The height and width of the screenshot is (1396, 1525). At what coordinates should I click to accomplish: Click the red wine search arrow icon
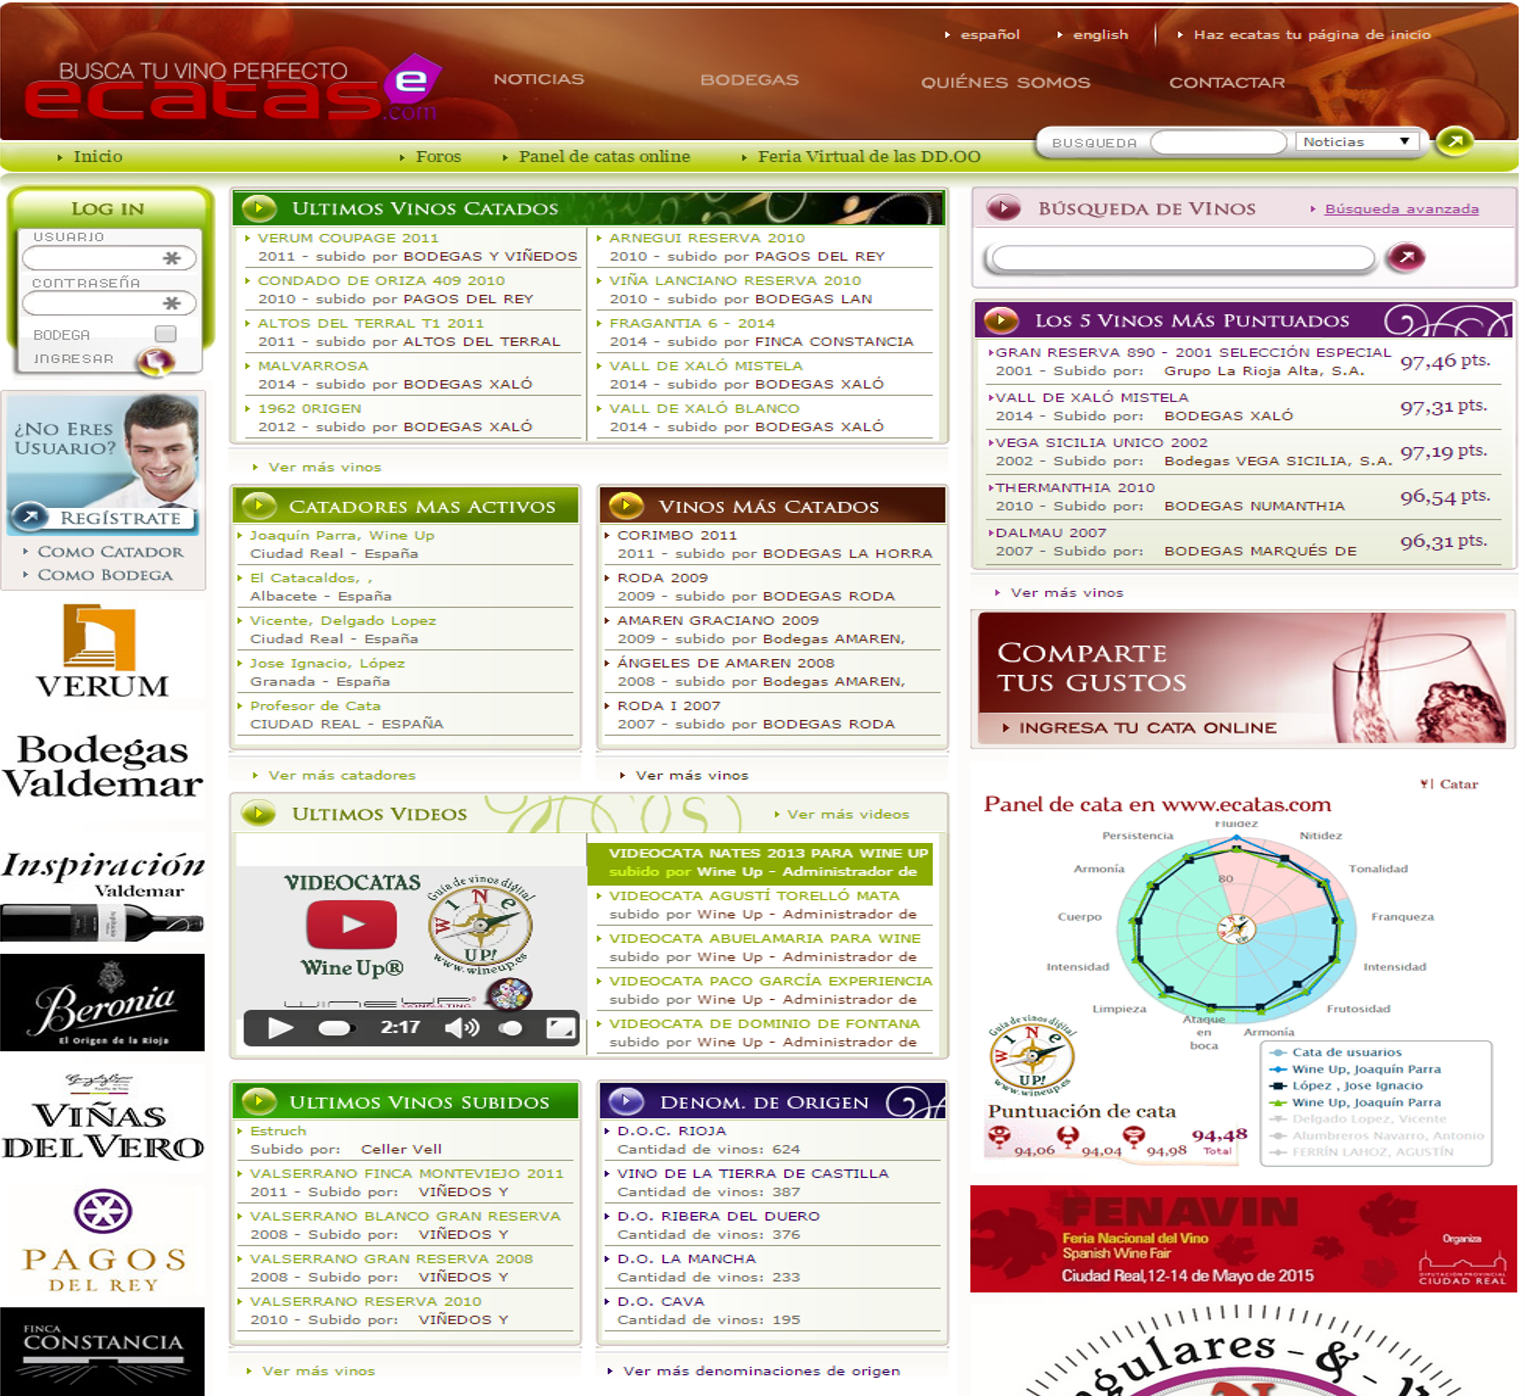pos(1405,258)
